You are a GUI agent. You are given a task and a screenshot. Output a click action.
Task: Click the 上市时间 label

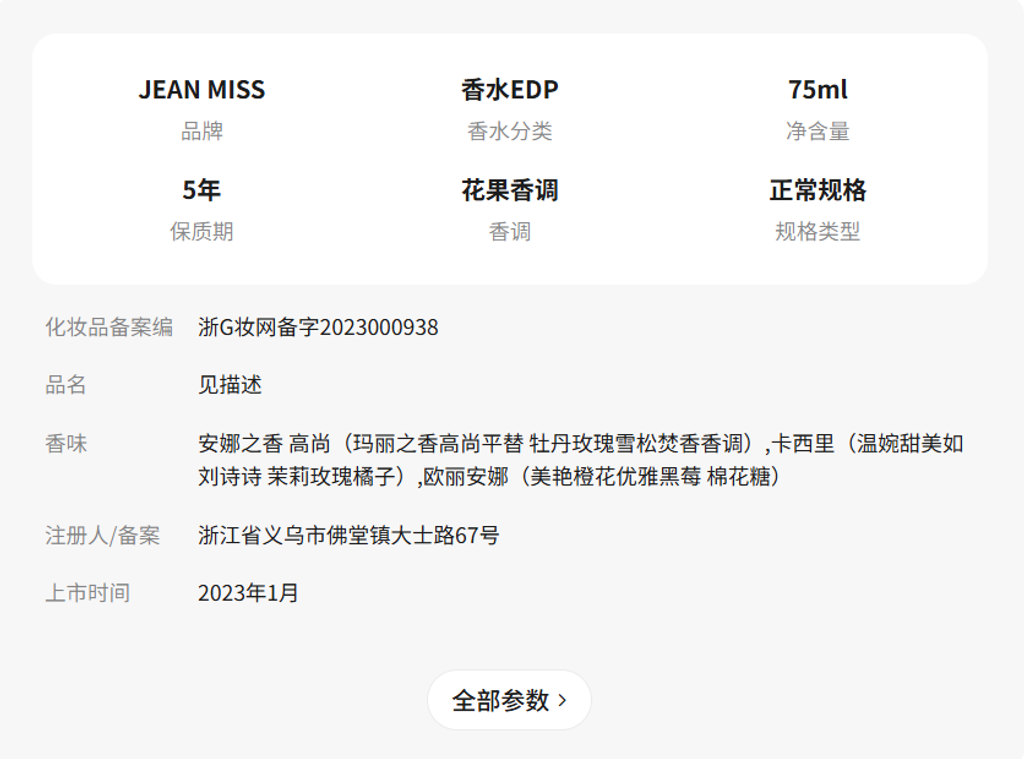pyautogui.click(x=87, y=593)
